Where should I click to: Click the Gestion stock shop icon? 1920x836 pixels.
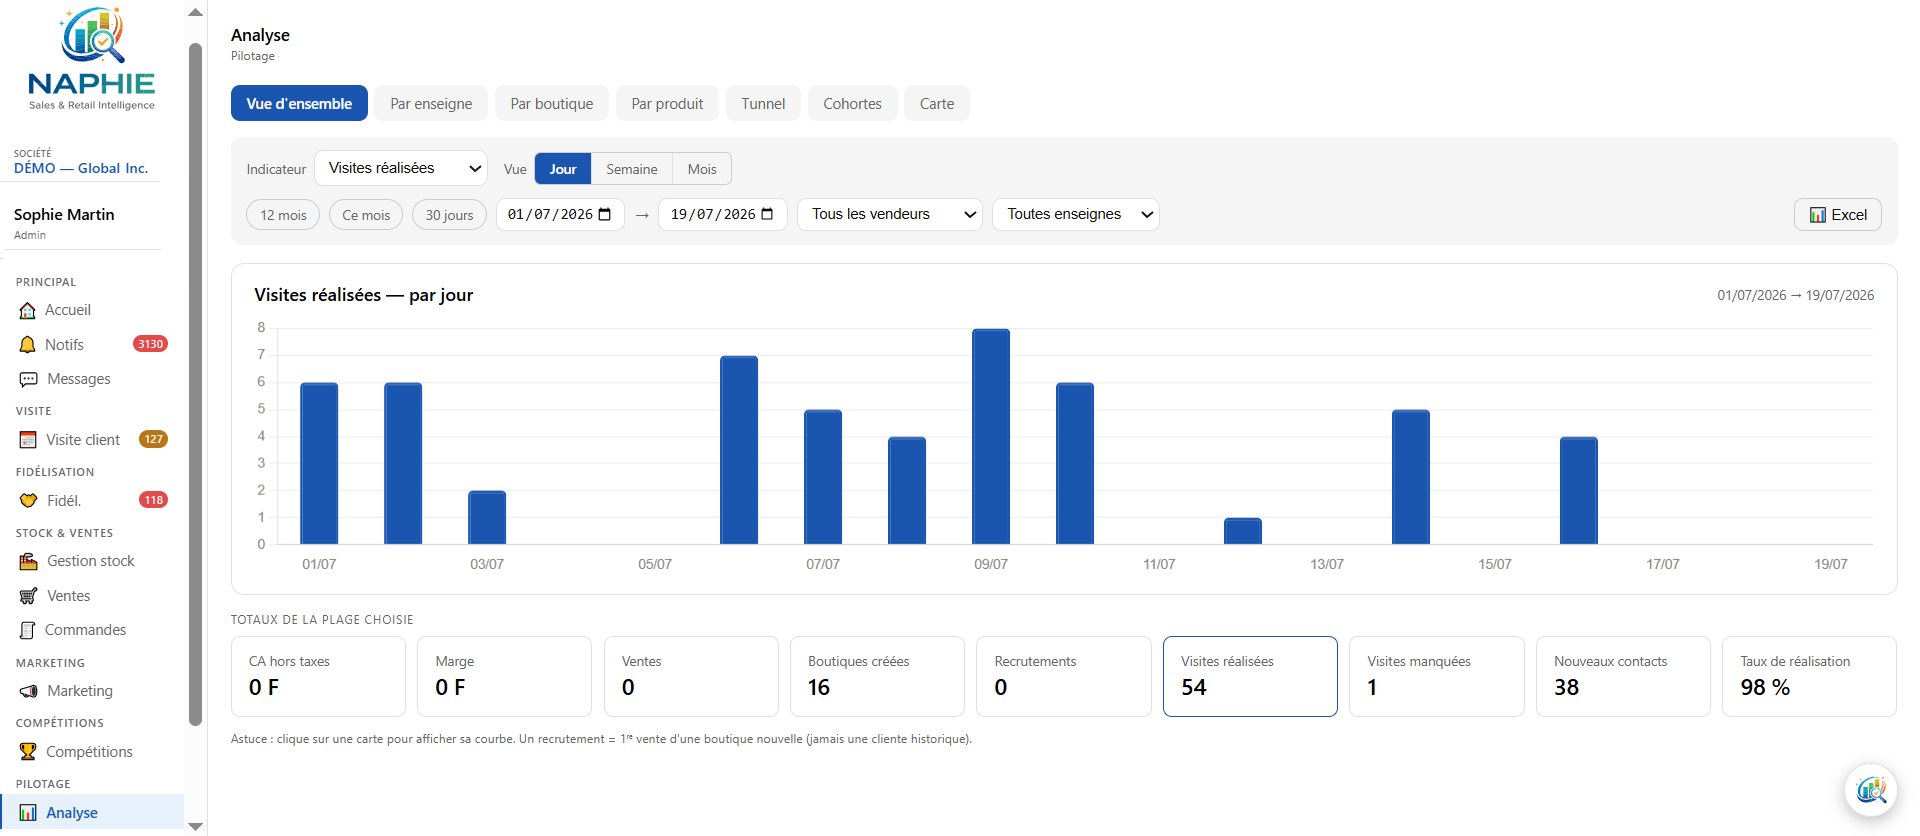[29, 562]
